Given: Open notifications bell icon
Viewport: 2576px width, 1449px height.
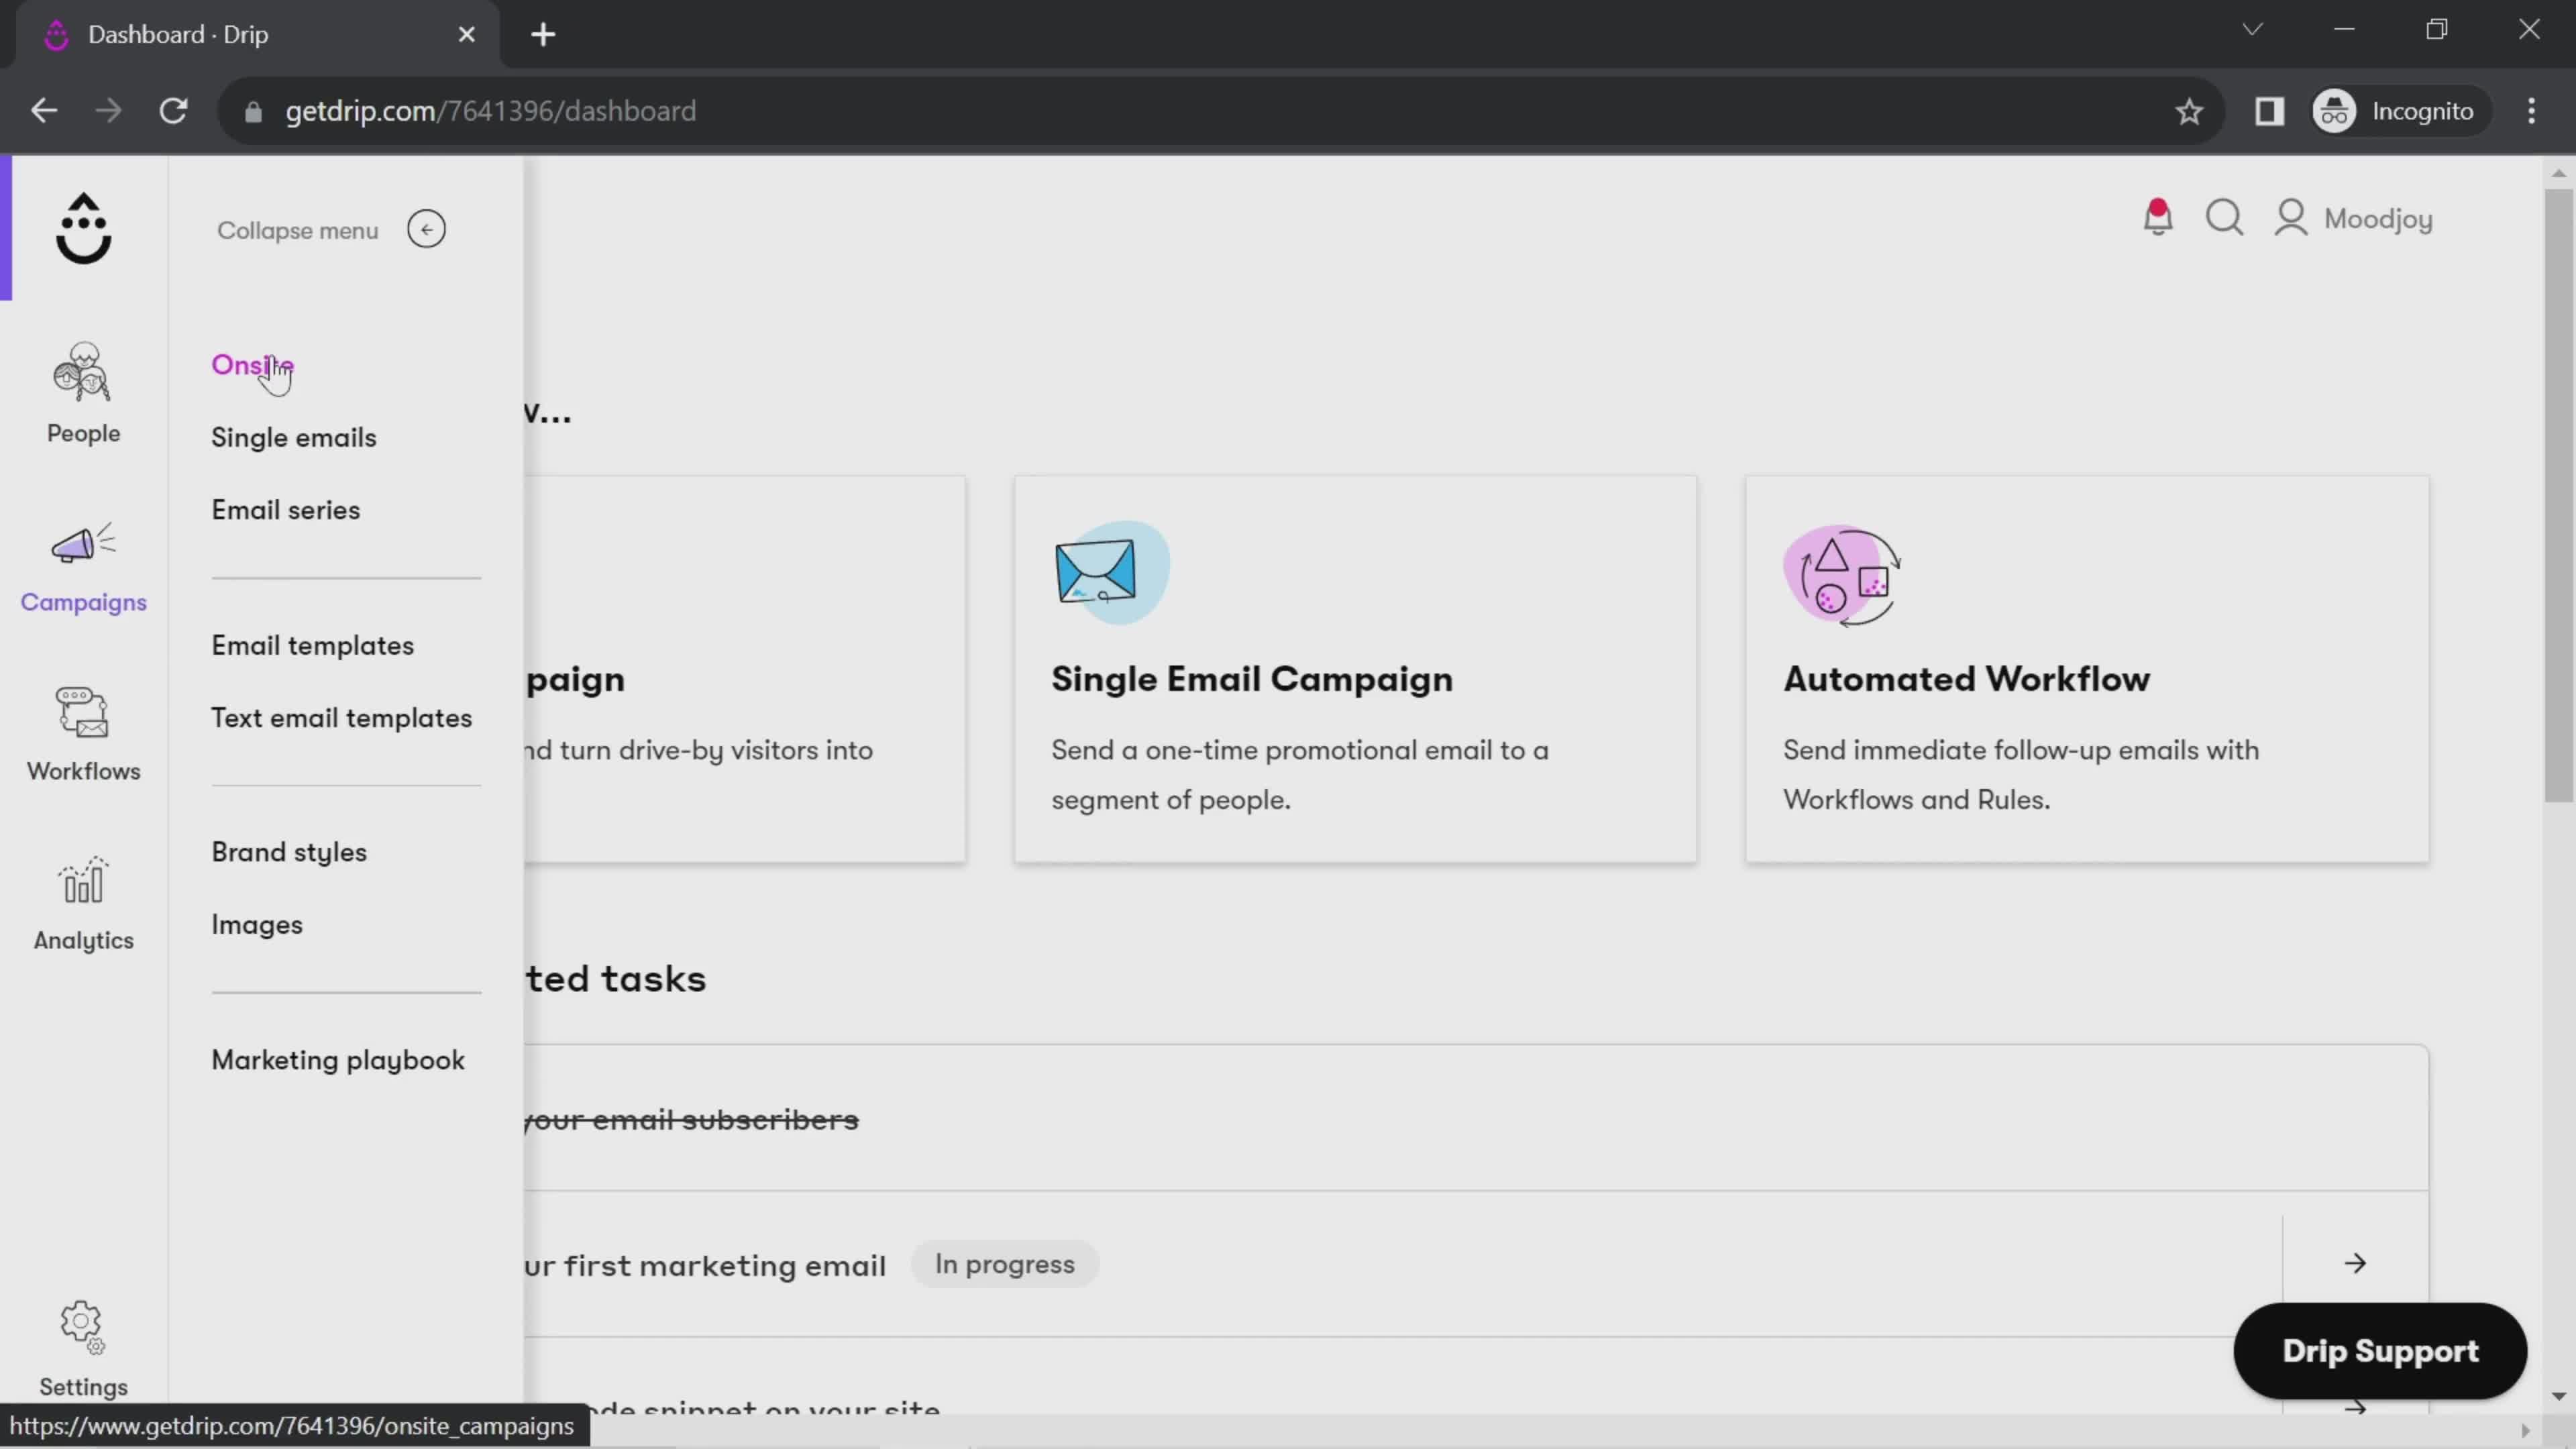Looking at the screenshot, I should point(2157,217).
